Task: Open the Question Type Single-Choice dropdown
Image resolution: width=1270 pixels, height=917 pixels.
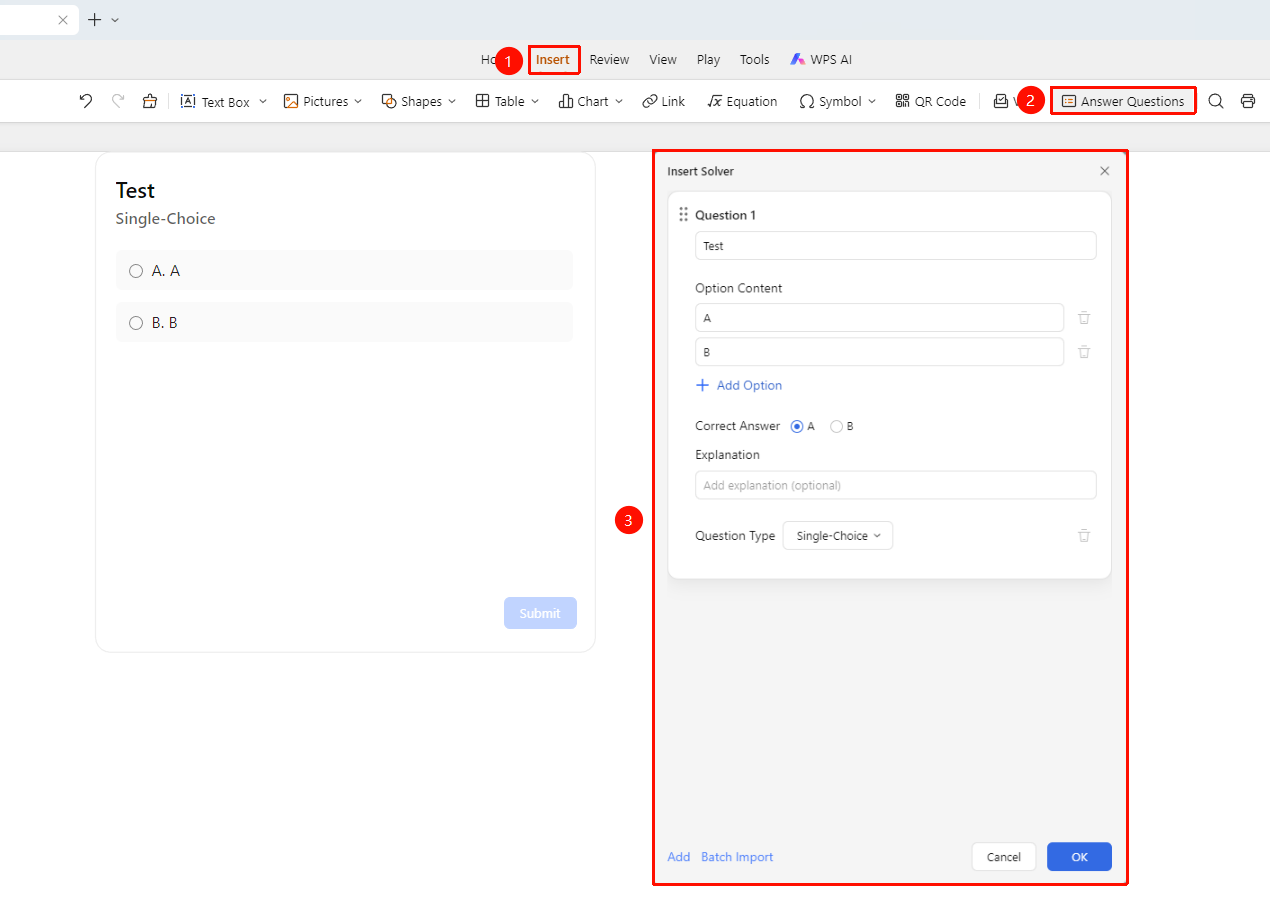Action: point(838,536)
